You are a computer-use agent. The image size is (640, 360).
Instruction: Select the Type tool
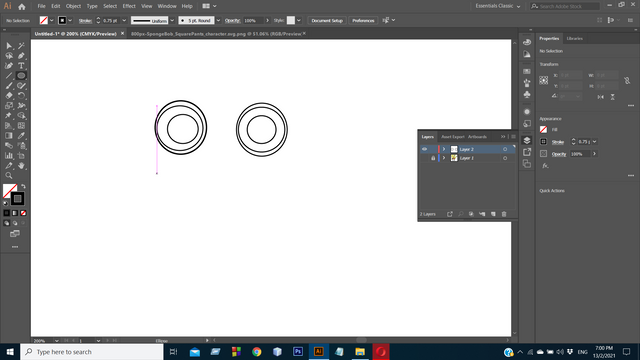click(x=21, y=65)
